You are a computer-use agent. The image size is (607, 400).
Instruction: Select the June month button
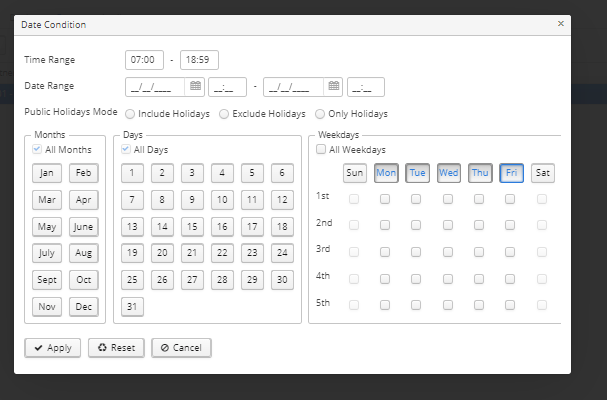coord(84,227)
